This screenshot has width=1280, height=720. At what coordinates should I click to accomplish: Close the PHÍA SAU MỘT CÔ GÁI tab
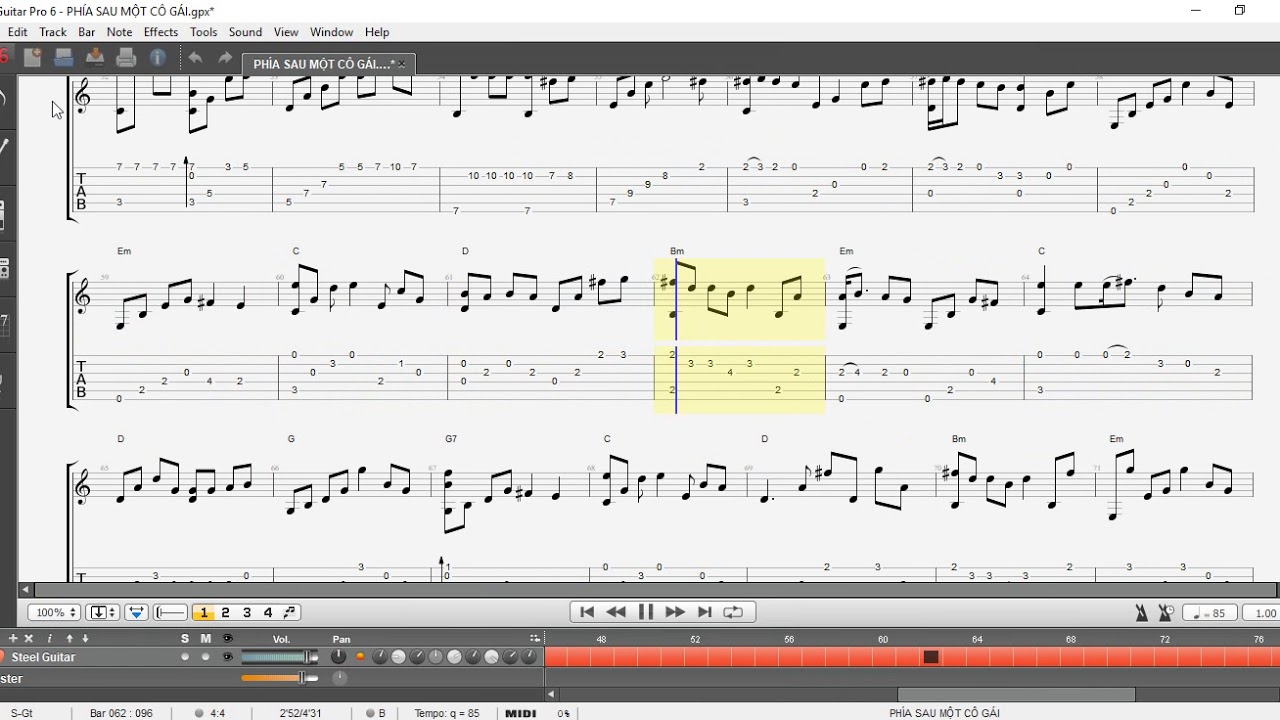[402, 64]
